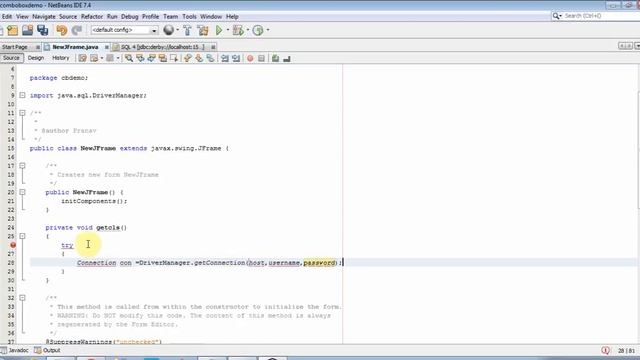640x360 pixels.
Task: Jump to next bookmark icon
Action: [x=199, y=59]
